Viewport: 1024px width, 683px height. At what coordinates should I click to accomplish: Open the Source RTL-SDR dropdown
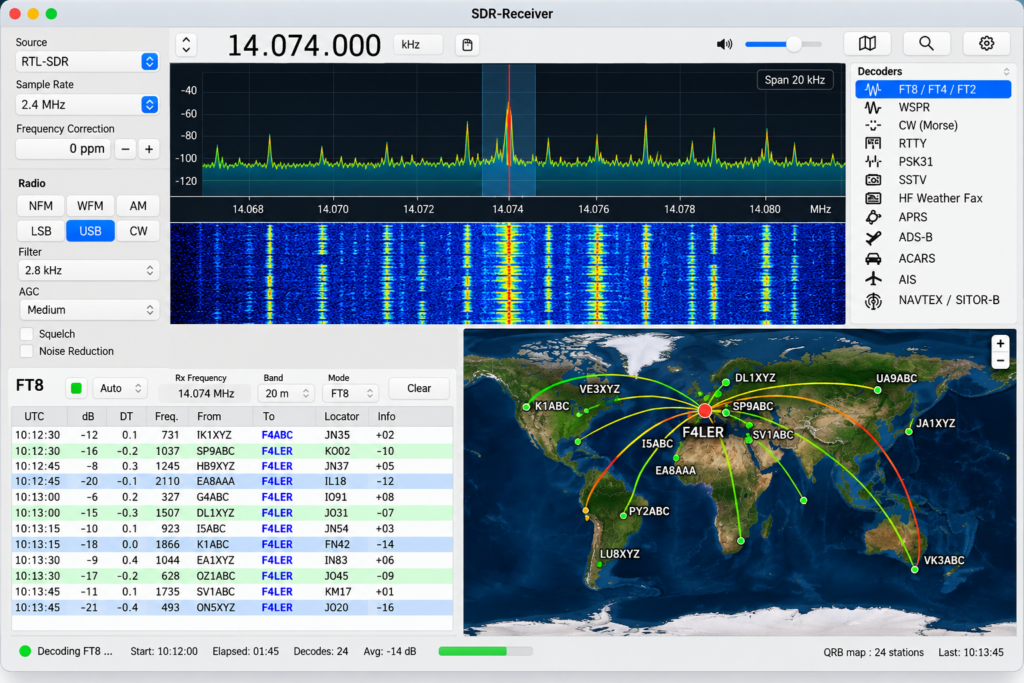coord(87,61)
